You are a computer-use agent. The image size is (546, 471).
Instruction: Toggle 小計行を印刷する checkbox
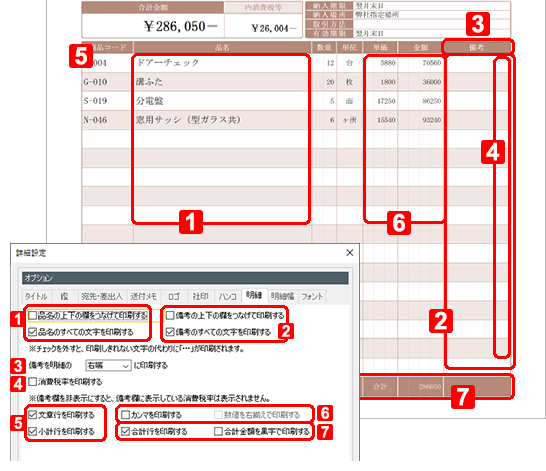(x=33, y=432)
